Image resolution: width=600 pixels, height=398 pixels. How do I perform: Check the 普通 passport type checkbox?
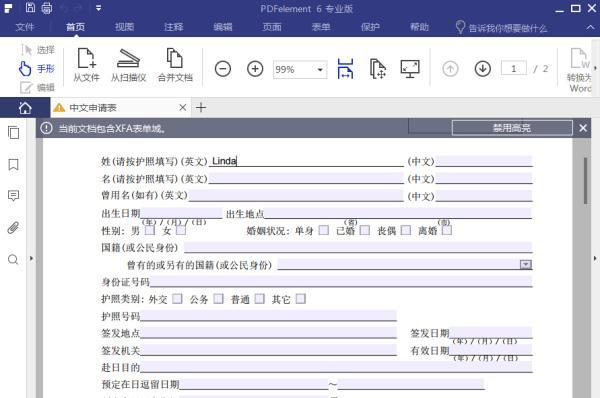point(260,298)
